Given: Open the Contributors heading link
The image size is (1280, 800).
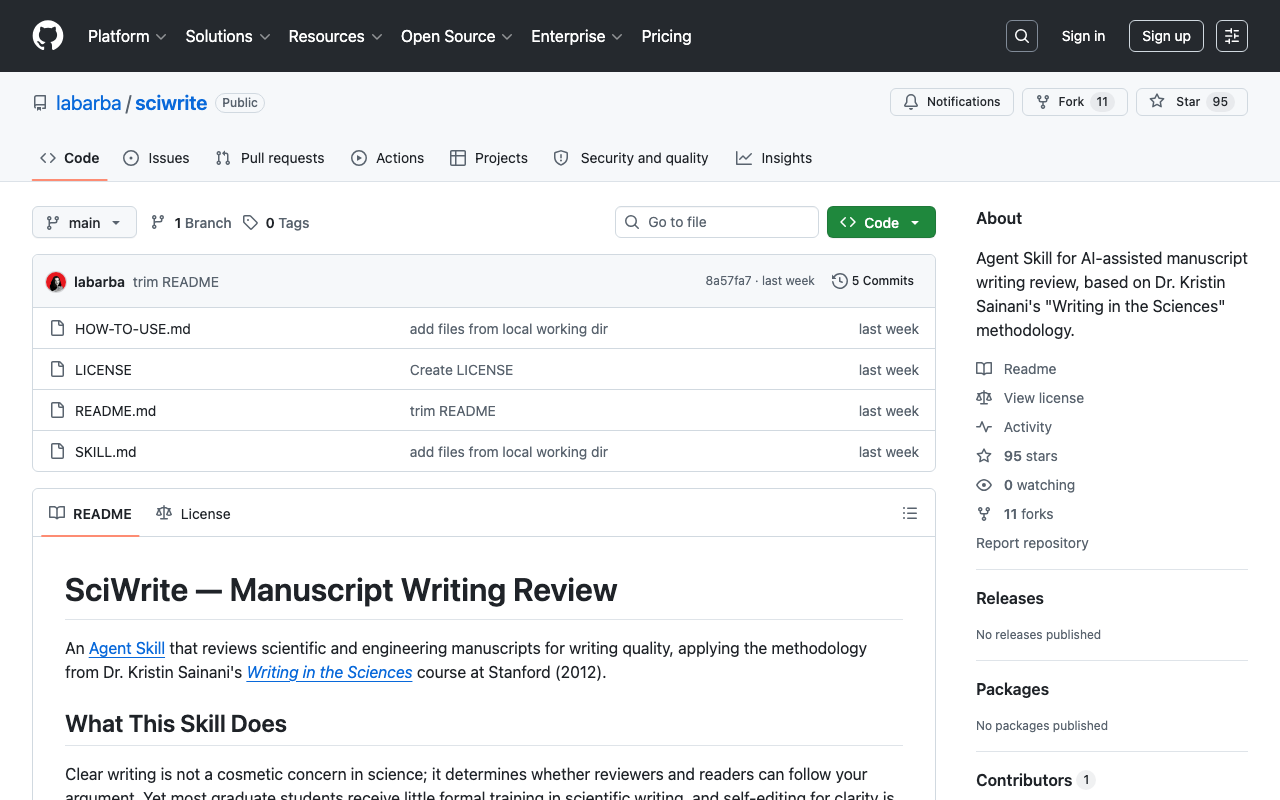Looking at the screenshot, I should 1035,780.
